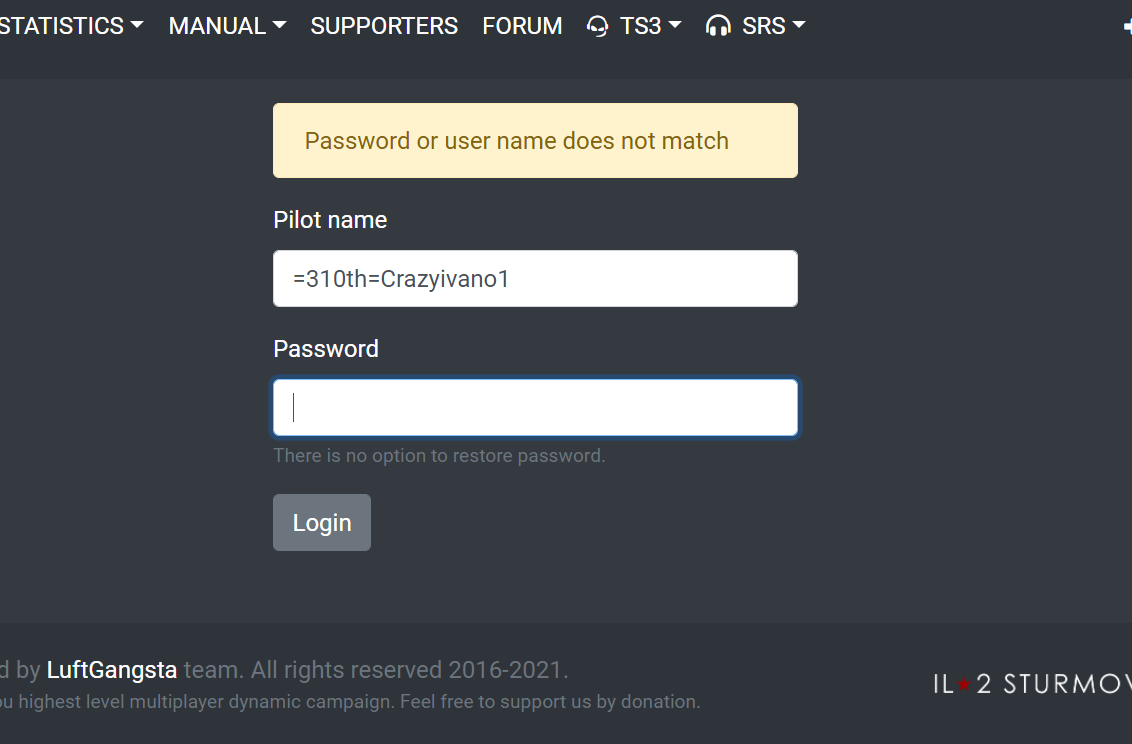Click the footer donation support sentence
Image resolution: width=1132 pixels, height=744 pixels.
[350, 702]
